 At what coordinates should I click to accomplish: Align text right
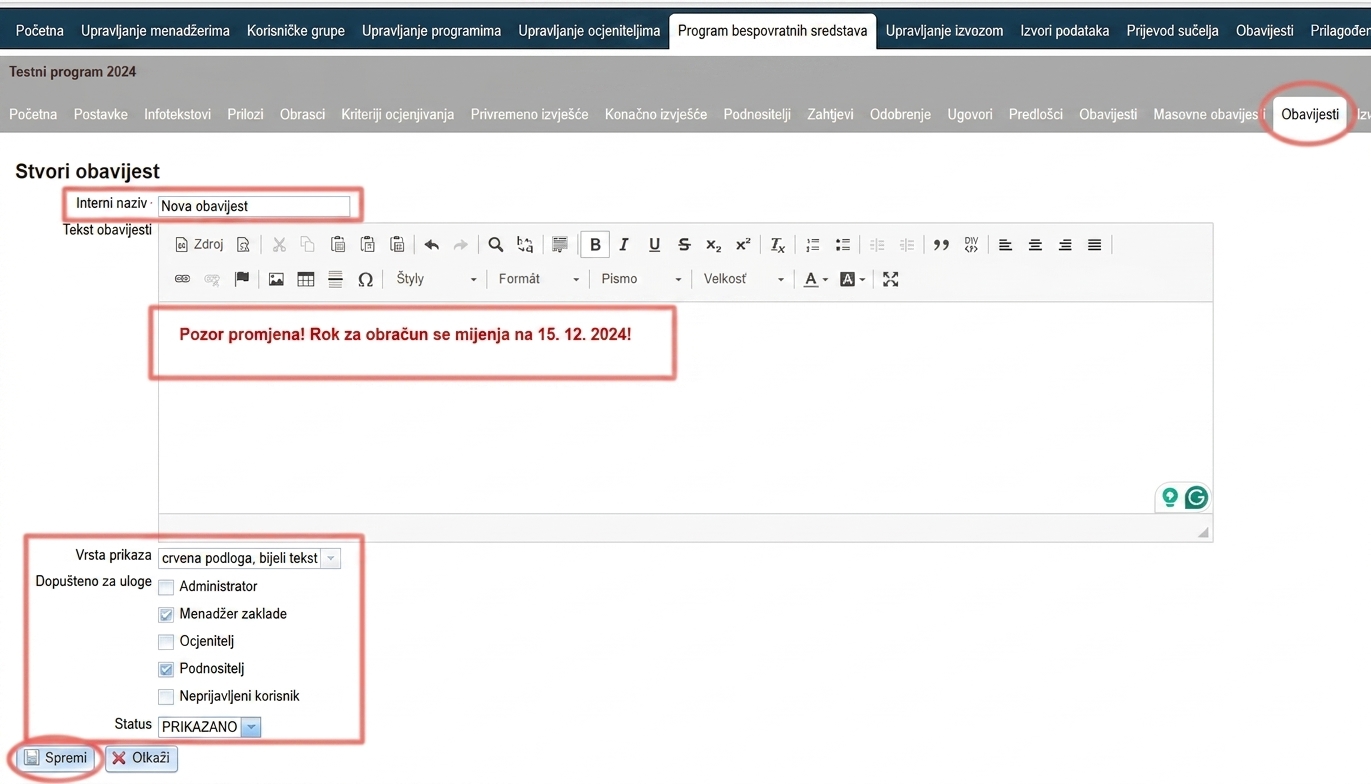tap(1065, 244)
